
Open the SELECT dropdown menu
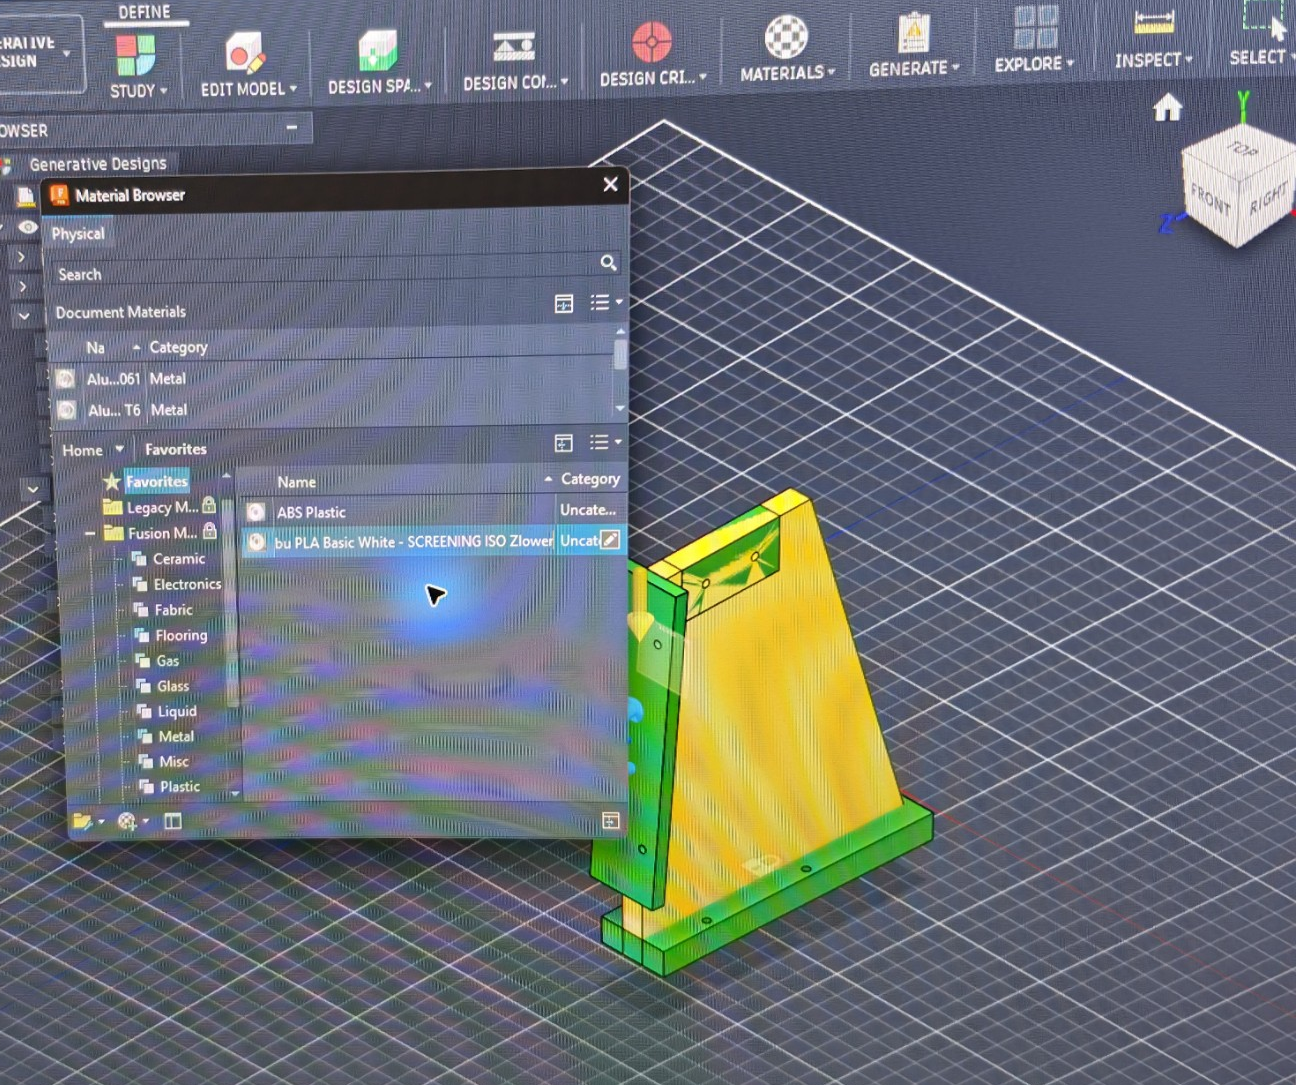(1261, 57)
